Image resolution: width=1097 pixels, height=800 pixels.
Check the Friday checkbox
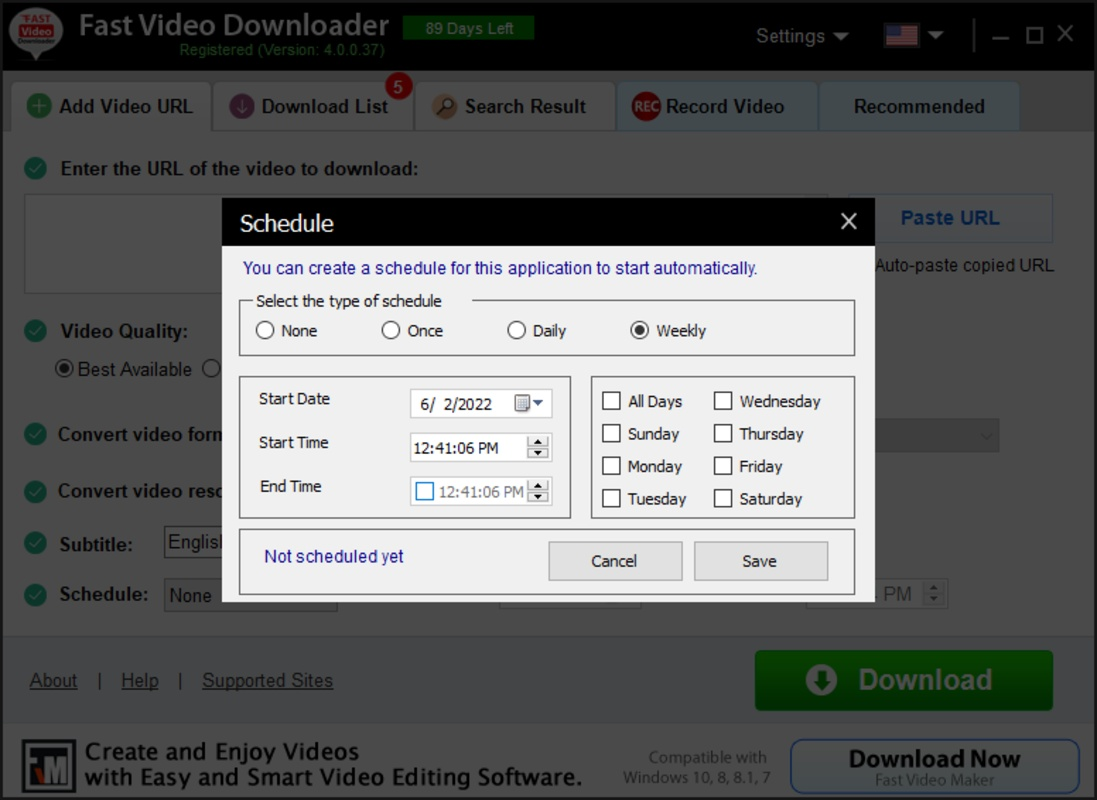click(723, 466)
